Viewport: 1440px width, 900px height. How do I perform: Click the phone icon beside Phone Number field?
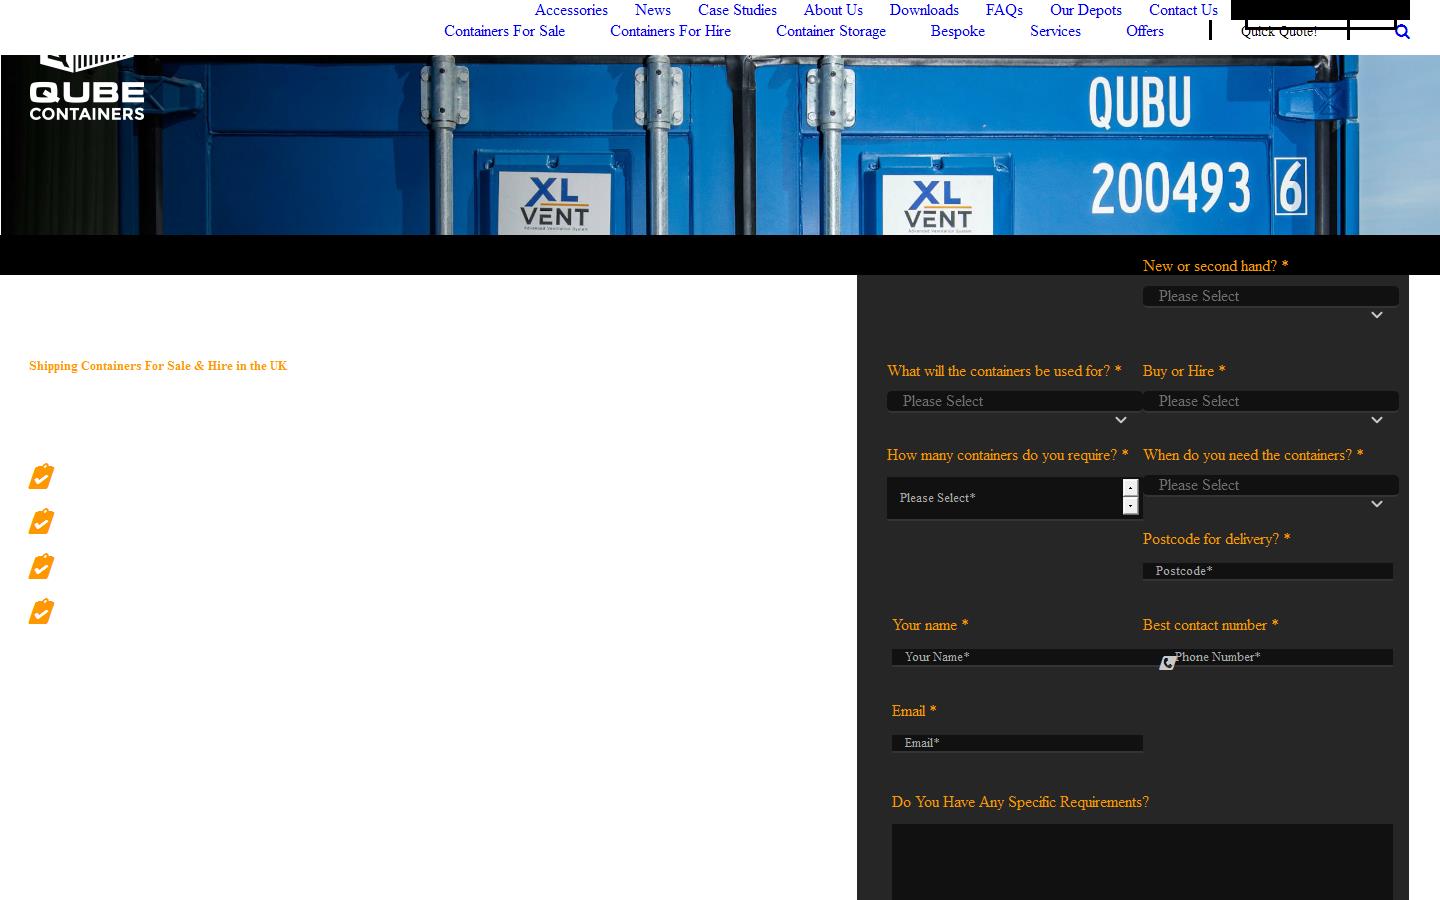1166,663
